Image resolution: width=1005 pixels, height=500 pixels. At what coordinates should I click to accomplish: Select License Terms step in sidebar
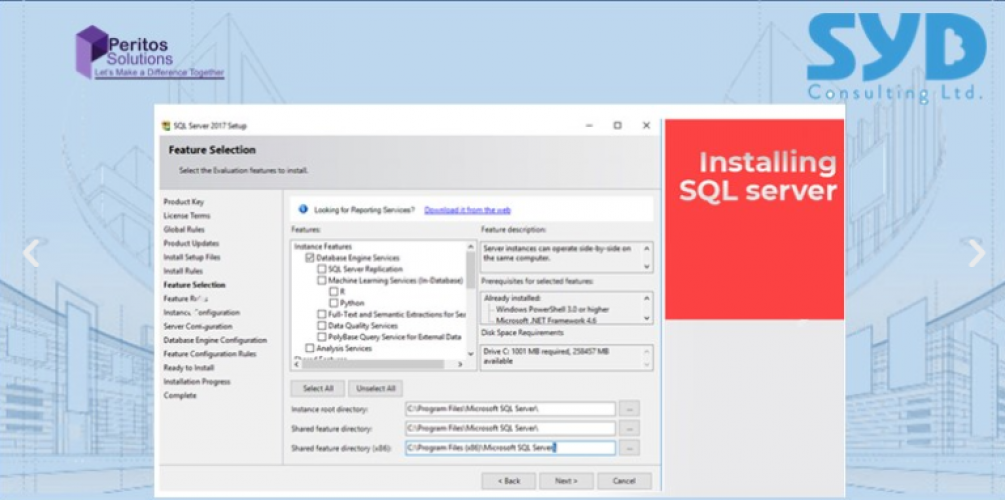pyautogui.click(x=187, y=216)
